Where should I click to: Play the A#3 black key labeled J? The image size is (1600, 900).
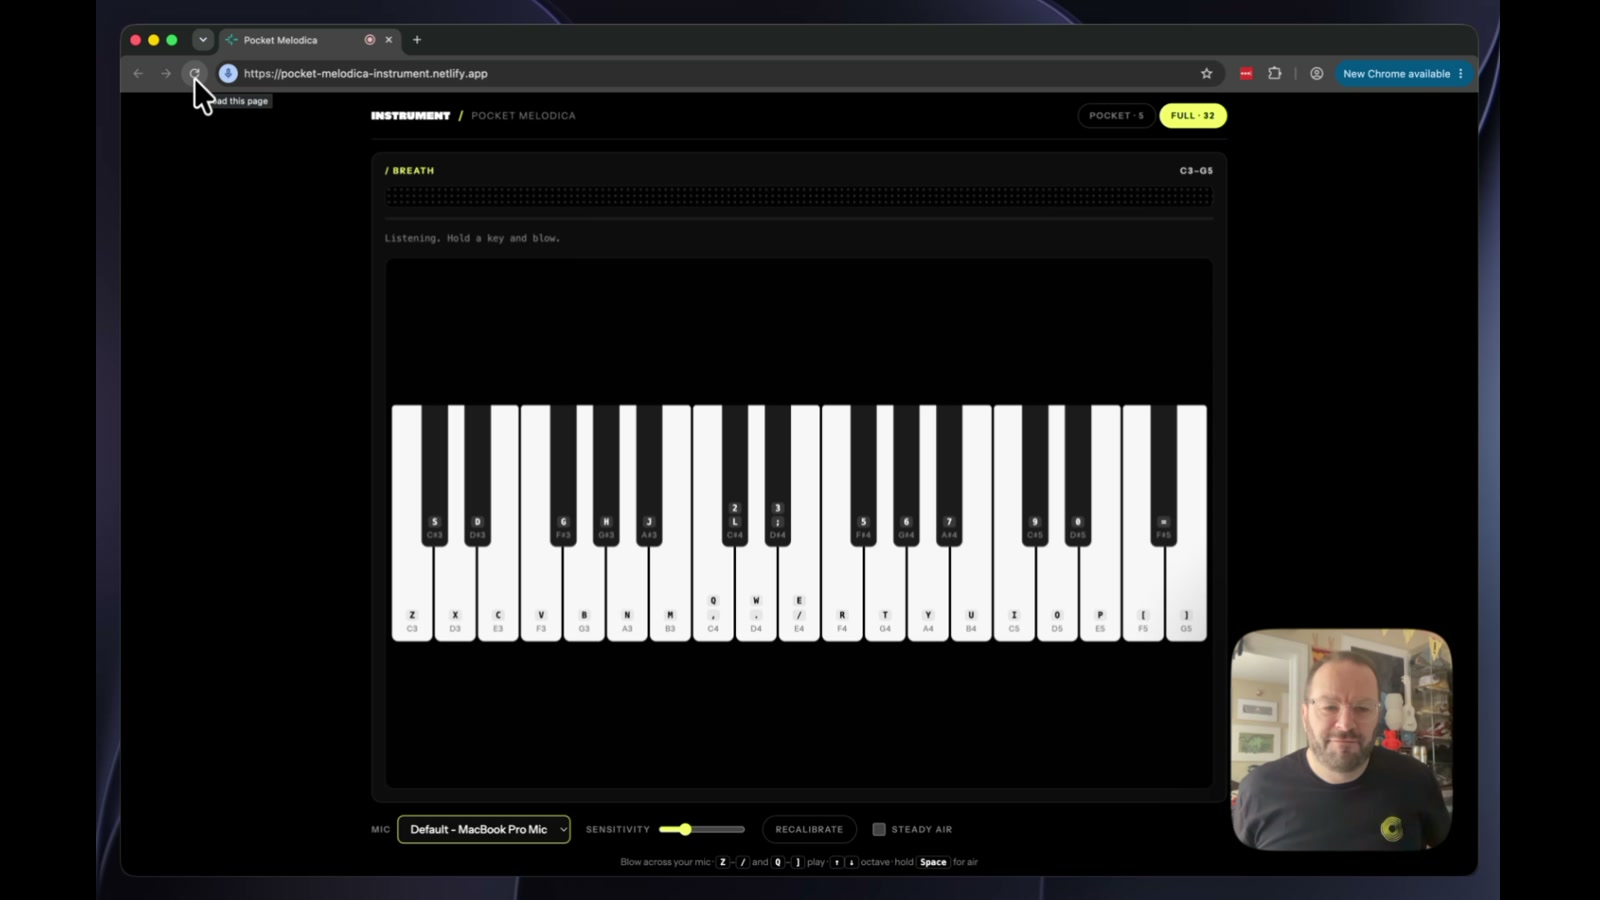pos(649,475)
